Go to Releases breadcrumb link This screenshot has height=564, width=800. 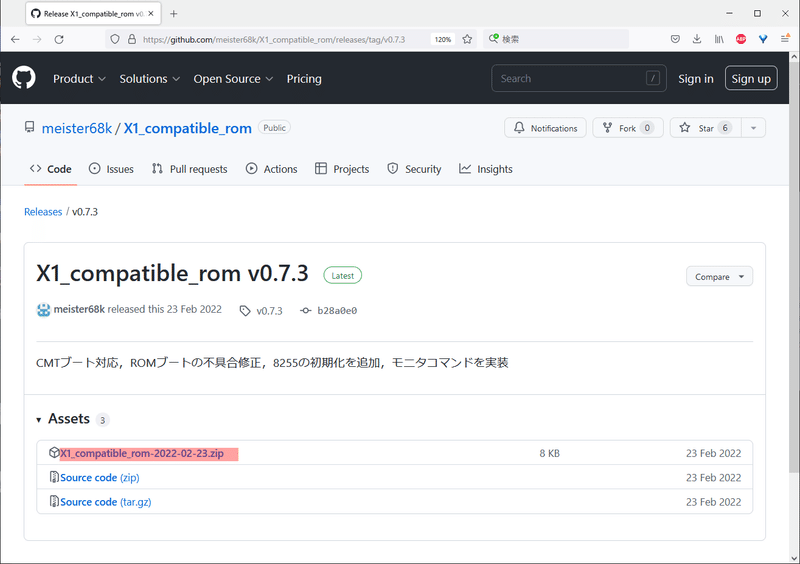pos(43,212)
